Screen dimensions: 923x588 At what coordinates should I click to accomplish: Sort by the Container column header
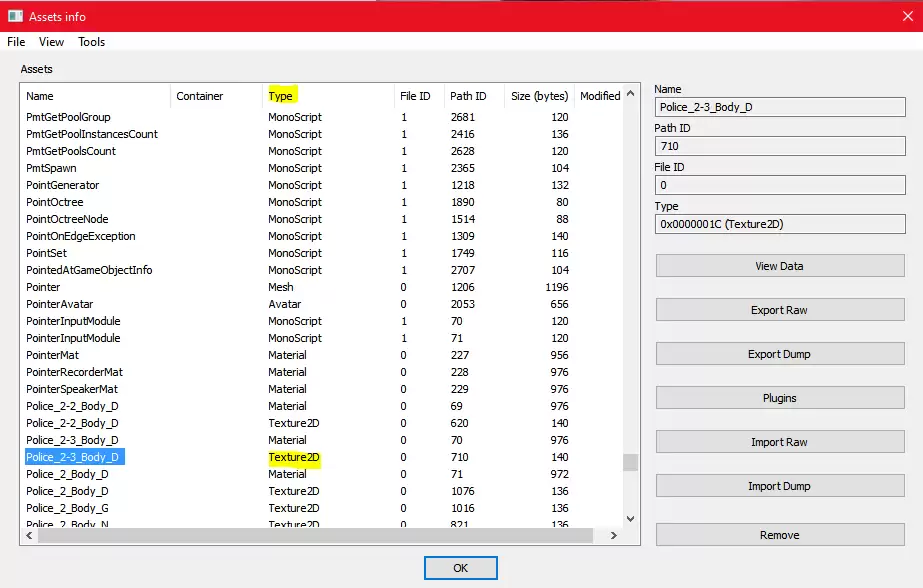click(216, 96)
